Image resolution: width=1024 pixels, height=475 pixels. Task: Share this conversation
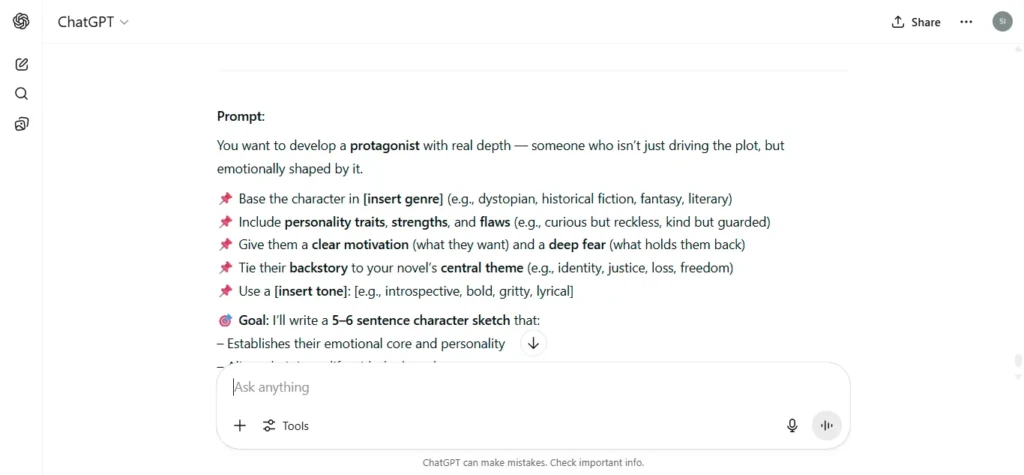916,22
